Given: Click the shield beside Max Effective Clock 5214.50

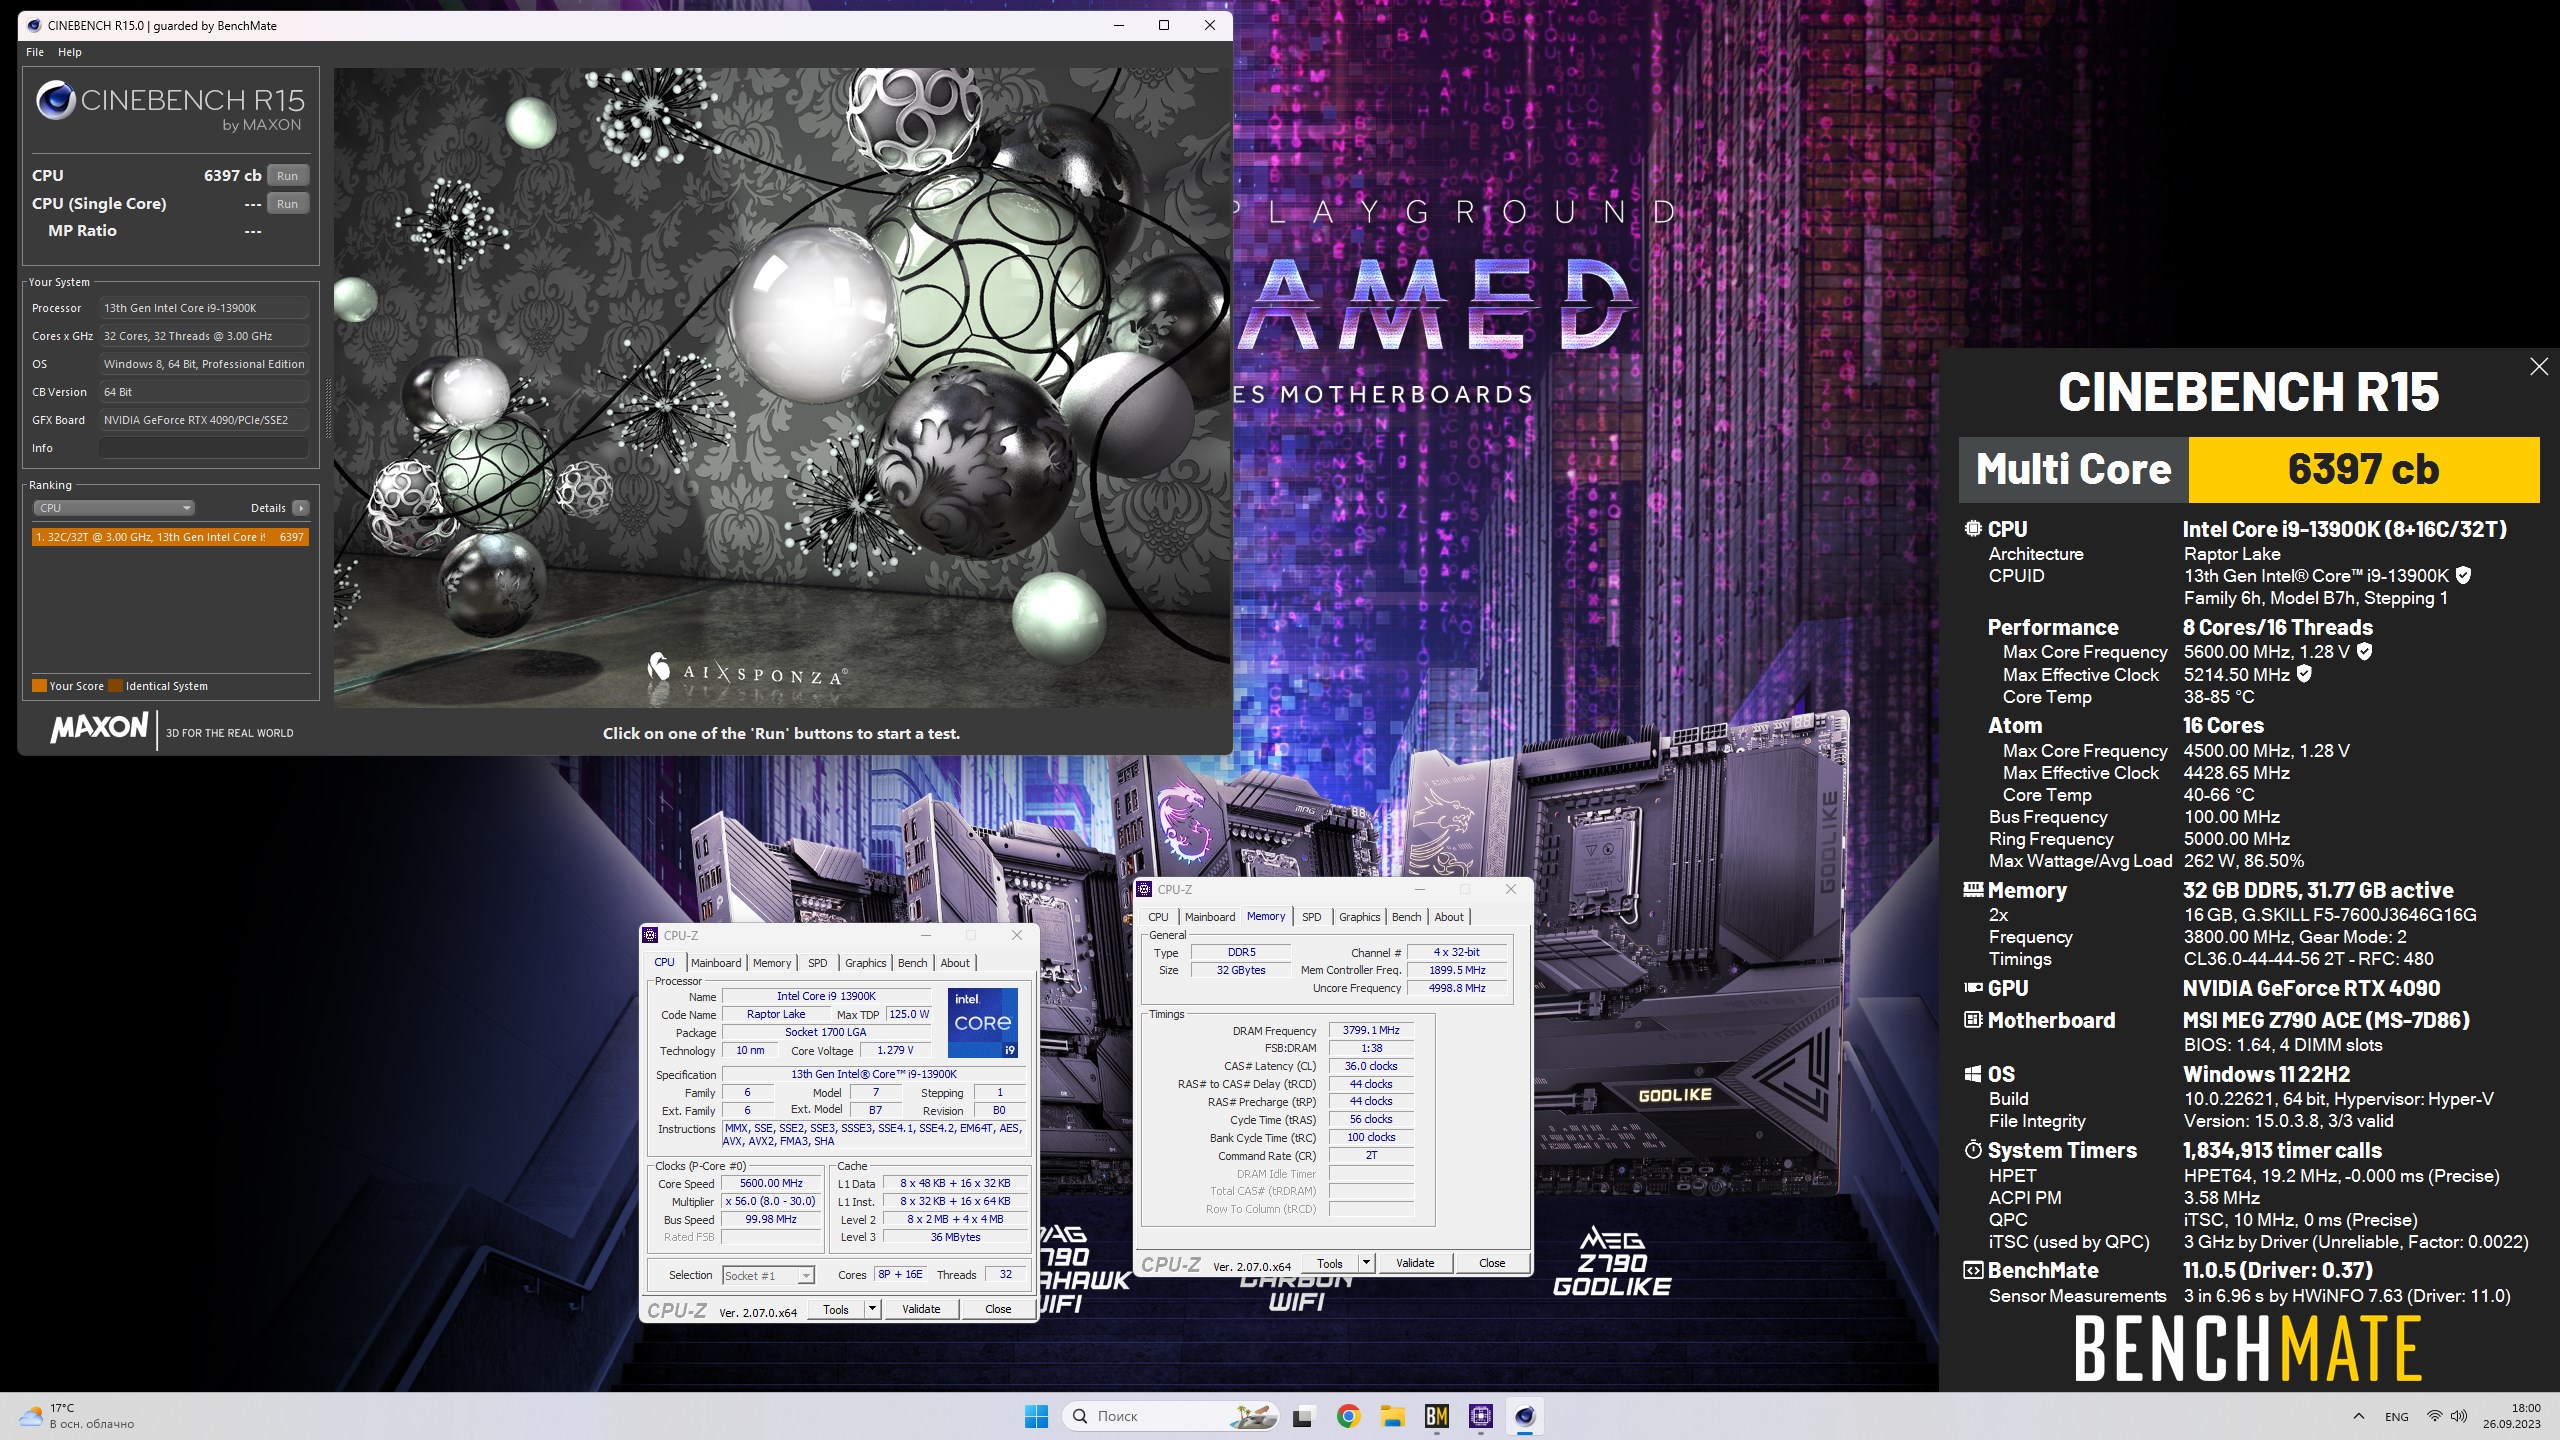Looking at the screenshot, I should 2304,674.
